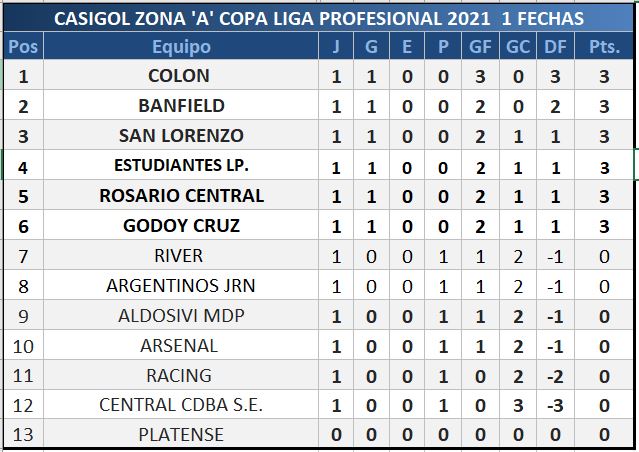The height and width of the screenshot is (452, 639).
Task: Click the ARSENAL team cell
Action: tap(181, 346)
